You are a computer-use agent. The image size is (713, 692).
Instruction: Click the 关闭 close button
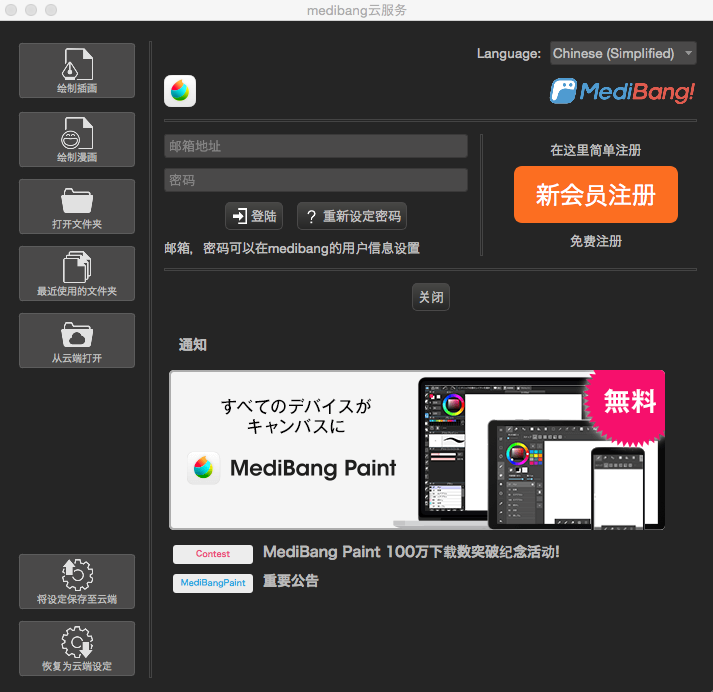(x=431, y=297)
